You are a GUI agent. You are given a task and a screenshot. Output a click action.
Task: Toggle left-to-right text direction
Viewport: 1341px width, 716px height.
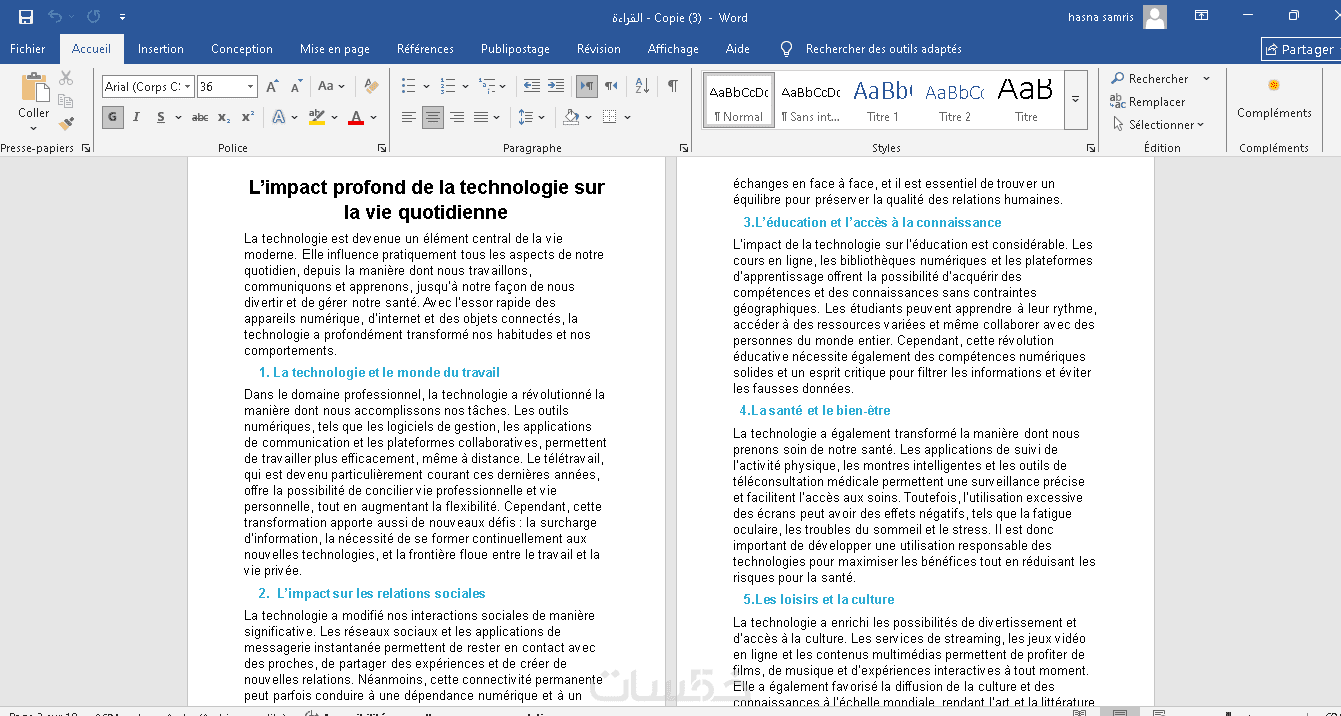coord(587,86)
